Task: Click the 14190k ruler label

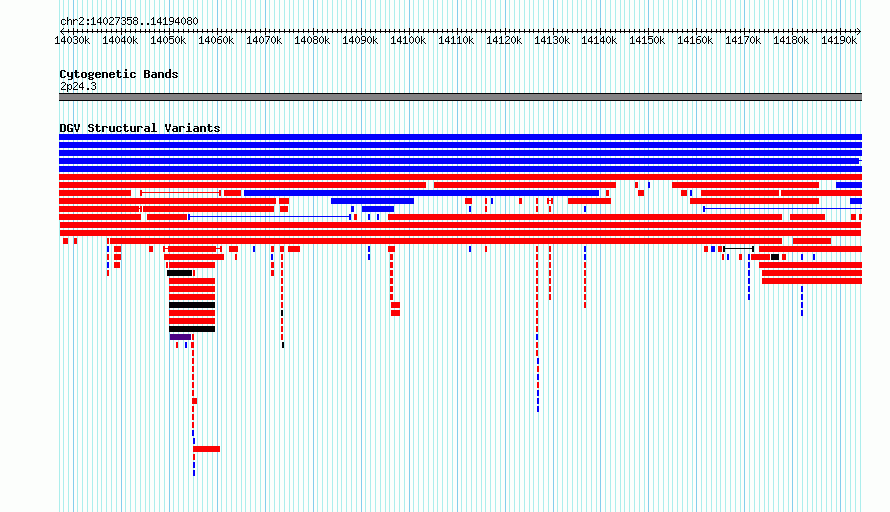Action: tap(839, 40)
